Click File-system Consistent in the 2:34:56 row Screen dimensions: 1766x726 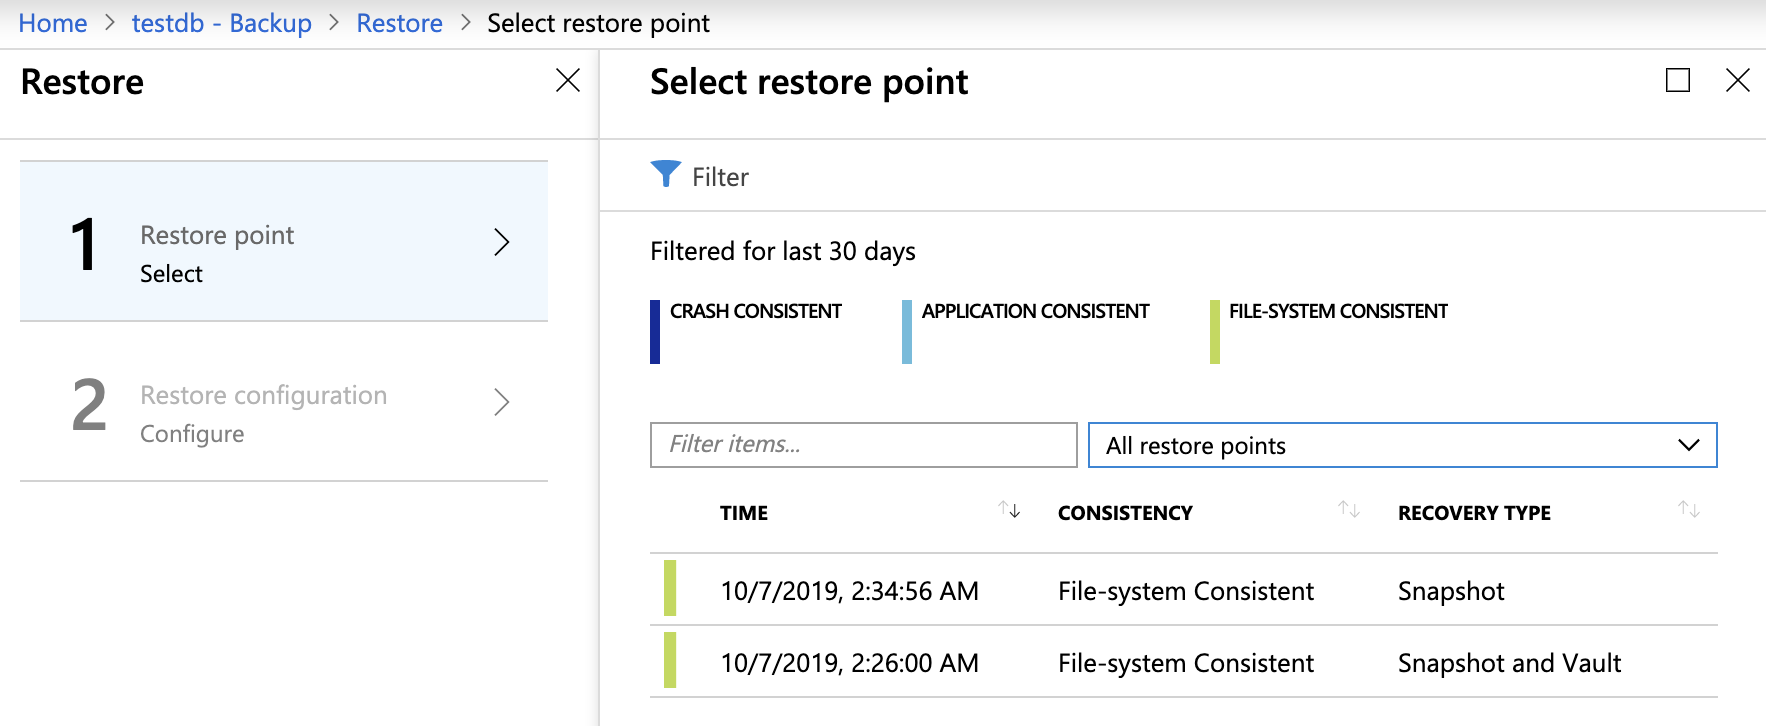click(1186, 591)
